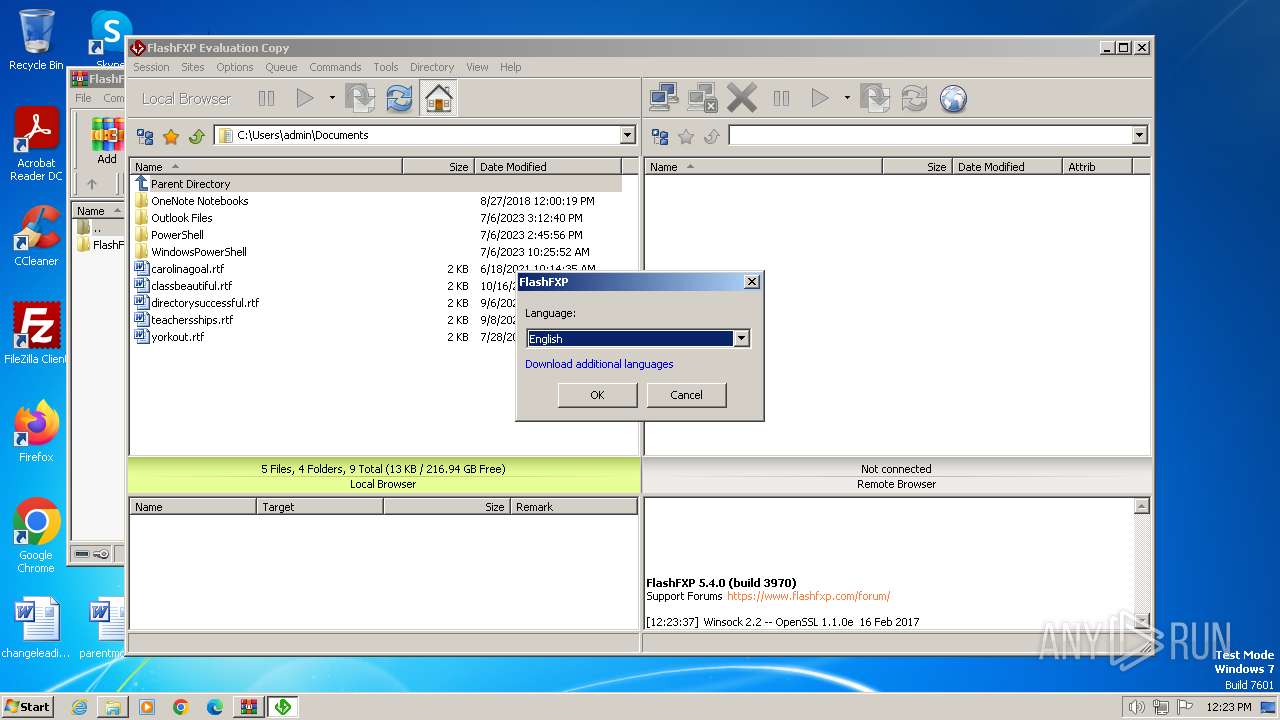The width and height of the screenshot is (1280, 720).
Task: Click the remote tree view icon beside path
Action: [660, 136]
